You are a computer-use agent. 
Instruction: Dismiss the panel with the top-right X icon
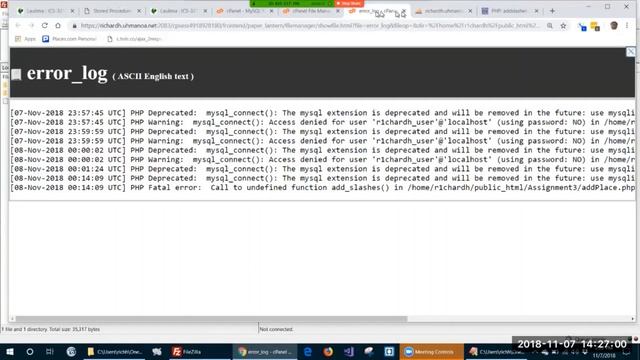point(631,52)
